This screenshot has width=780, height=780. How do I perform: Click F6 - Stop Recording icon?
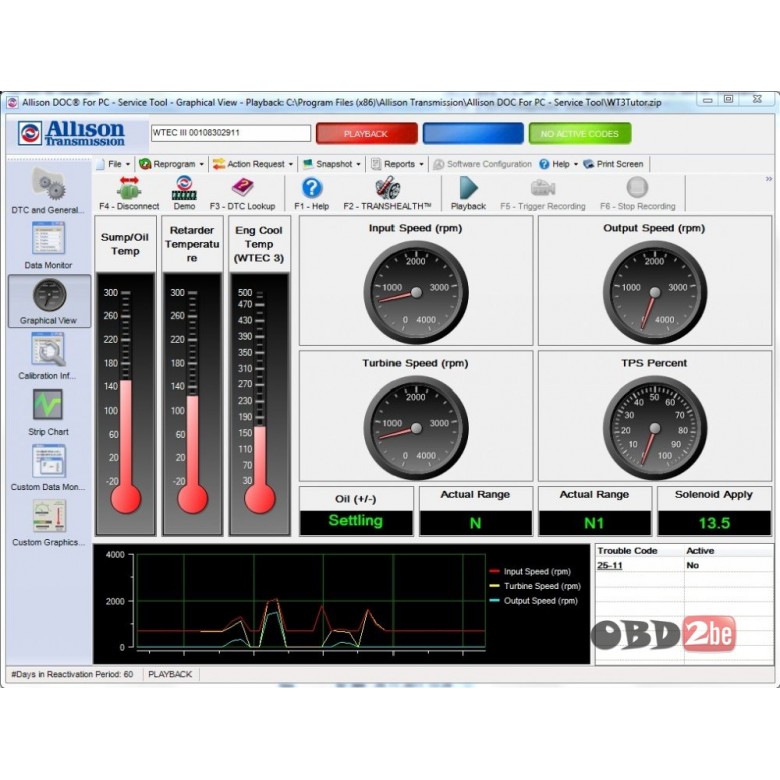coord(637,188)
